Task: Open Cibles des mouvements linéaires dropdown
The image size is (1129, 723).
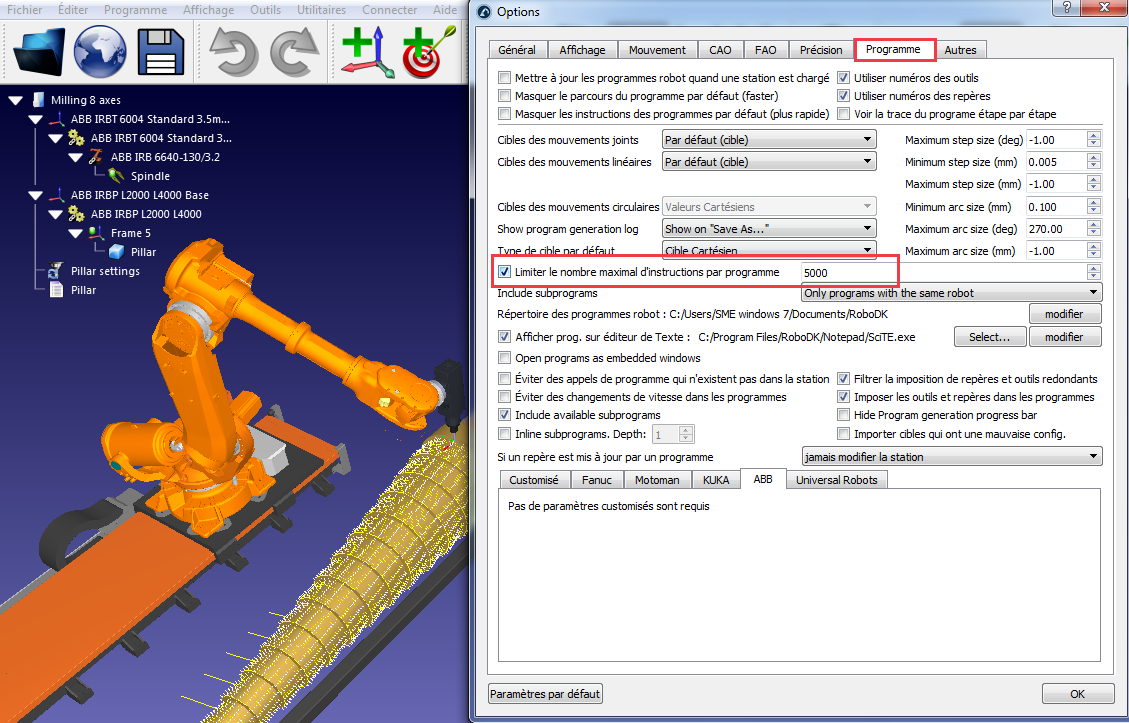Action: click(769, 162)
